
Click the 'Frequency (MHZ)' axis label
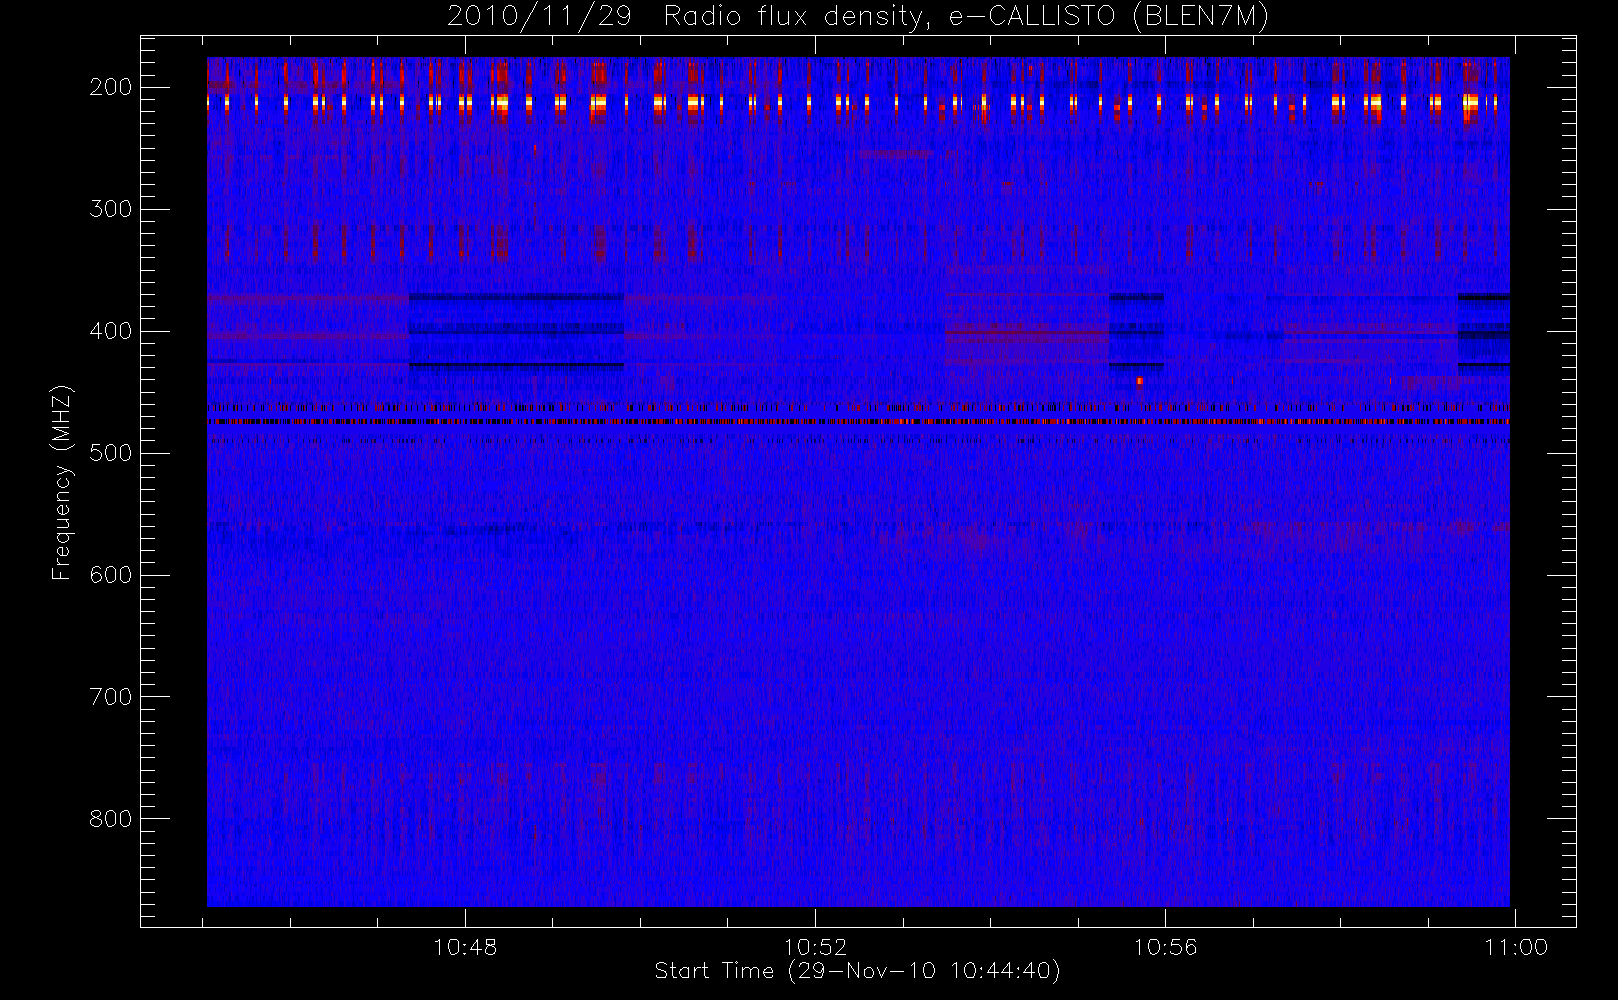tap(62, 482)
